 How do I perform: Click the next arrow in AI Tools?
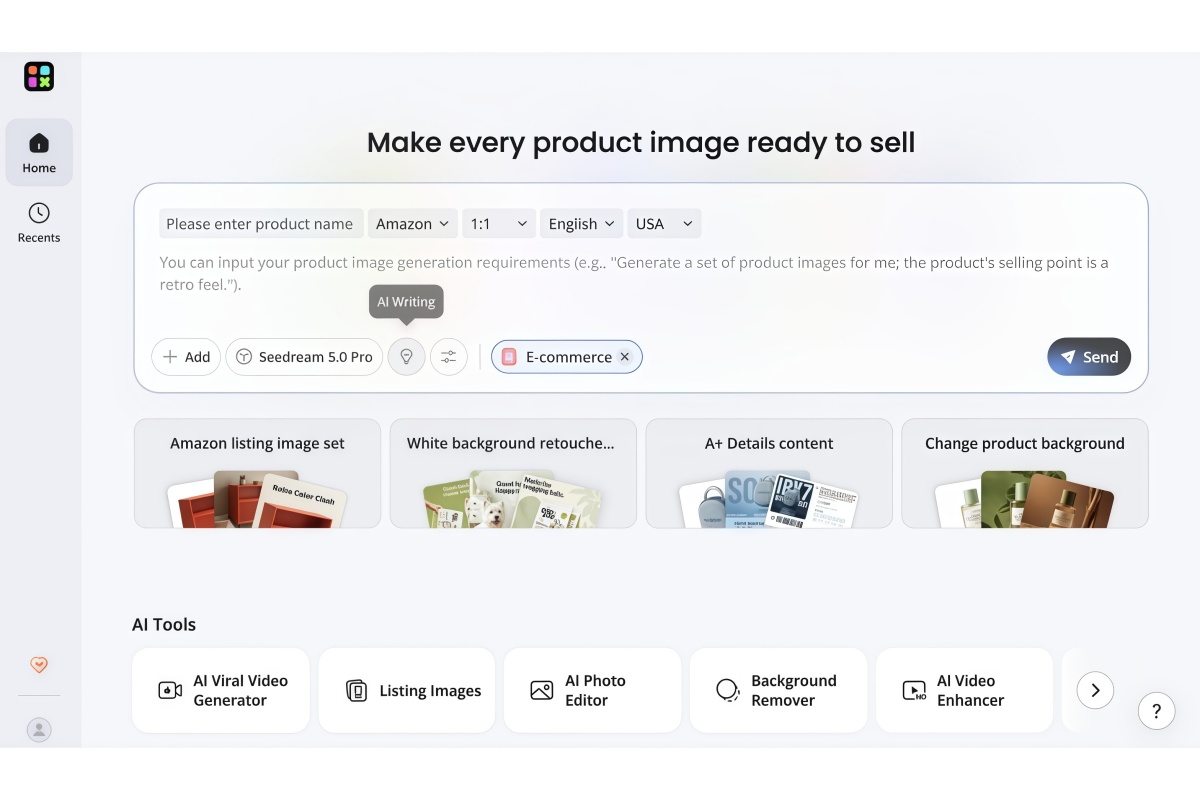1095,690
